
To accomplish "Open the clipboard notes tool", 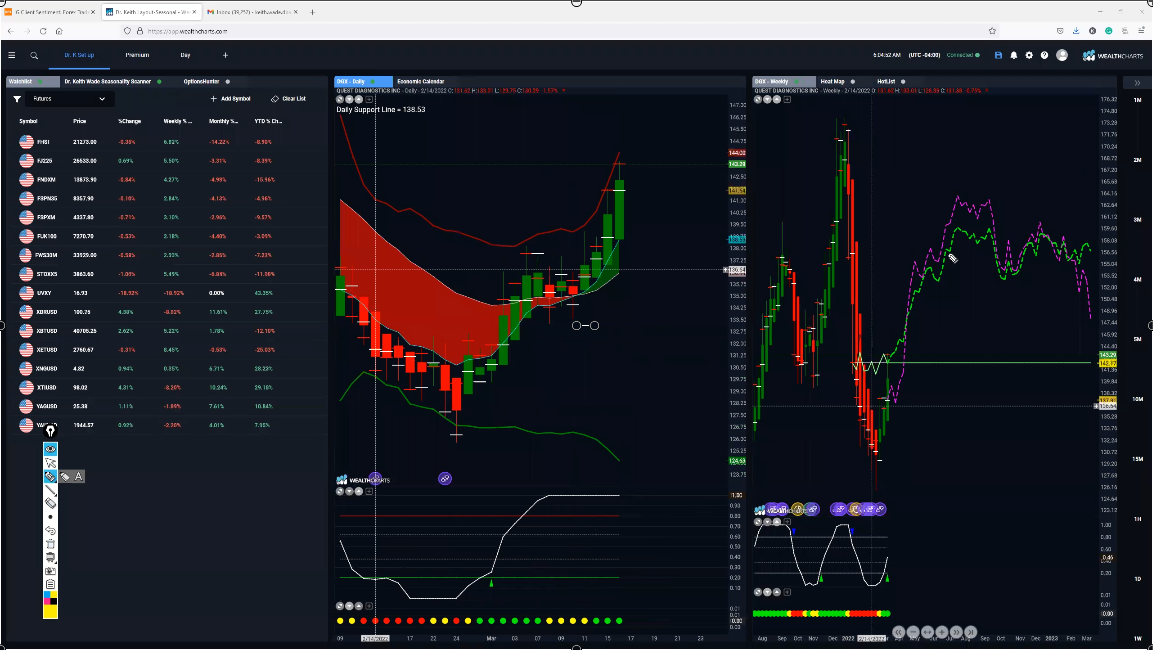I will [x=50, y=584].
